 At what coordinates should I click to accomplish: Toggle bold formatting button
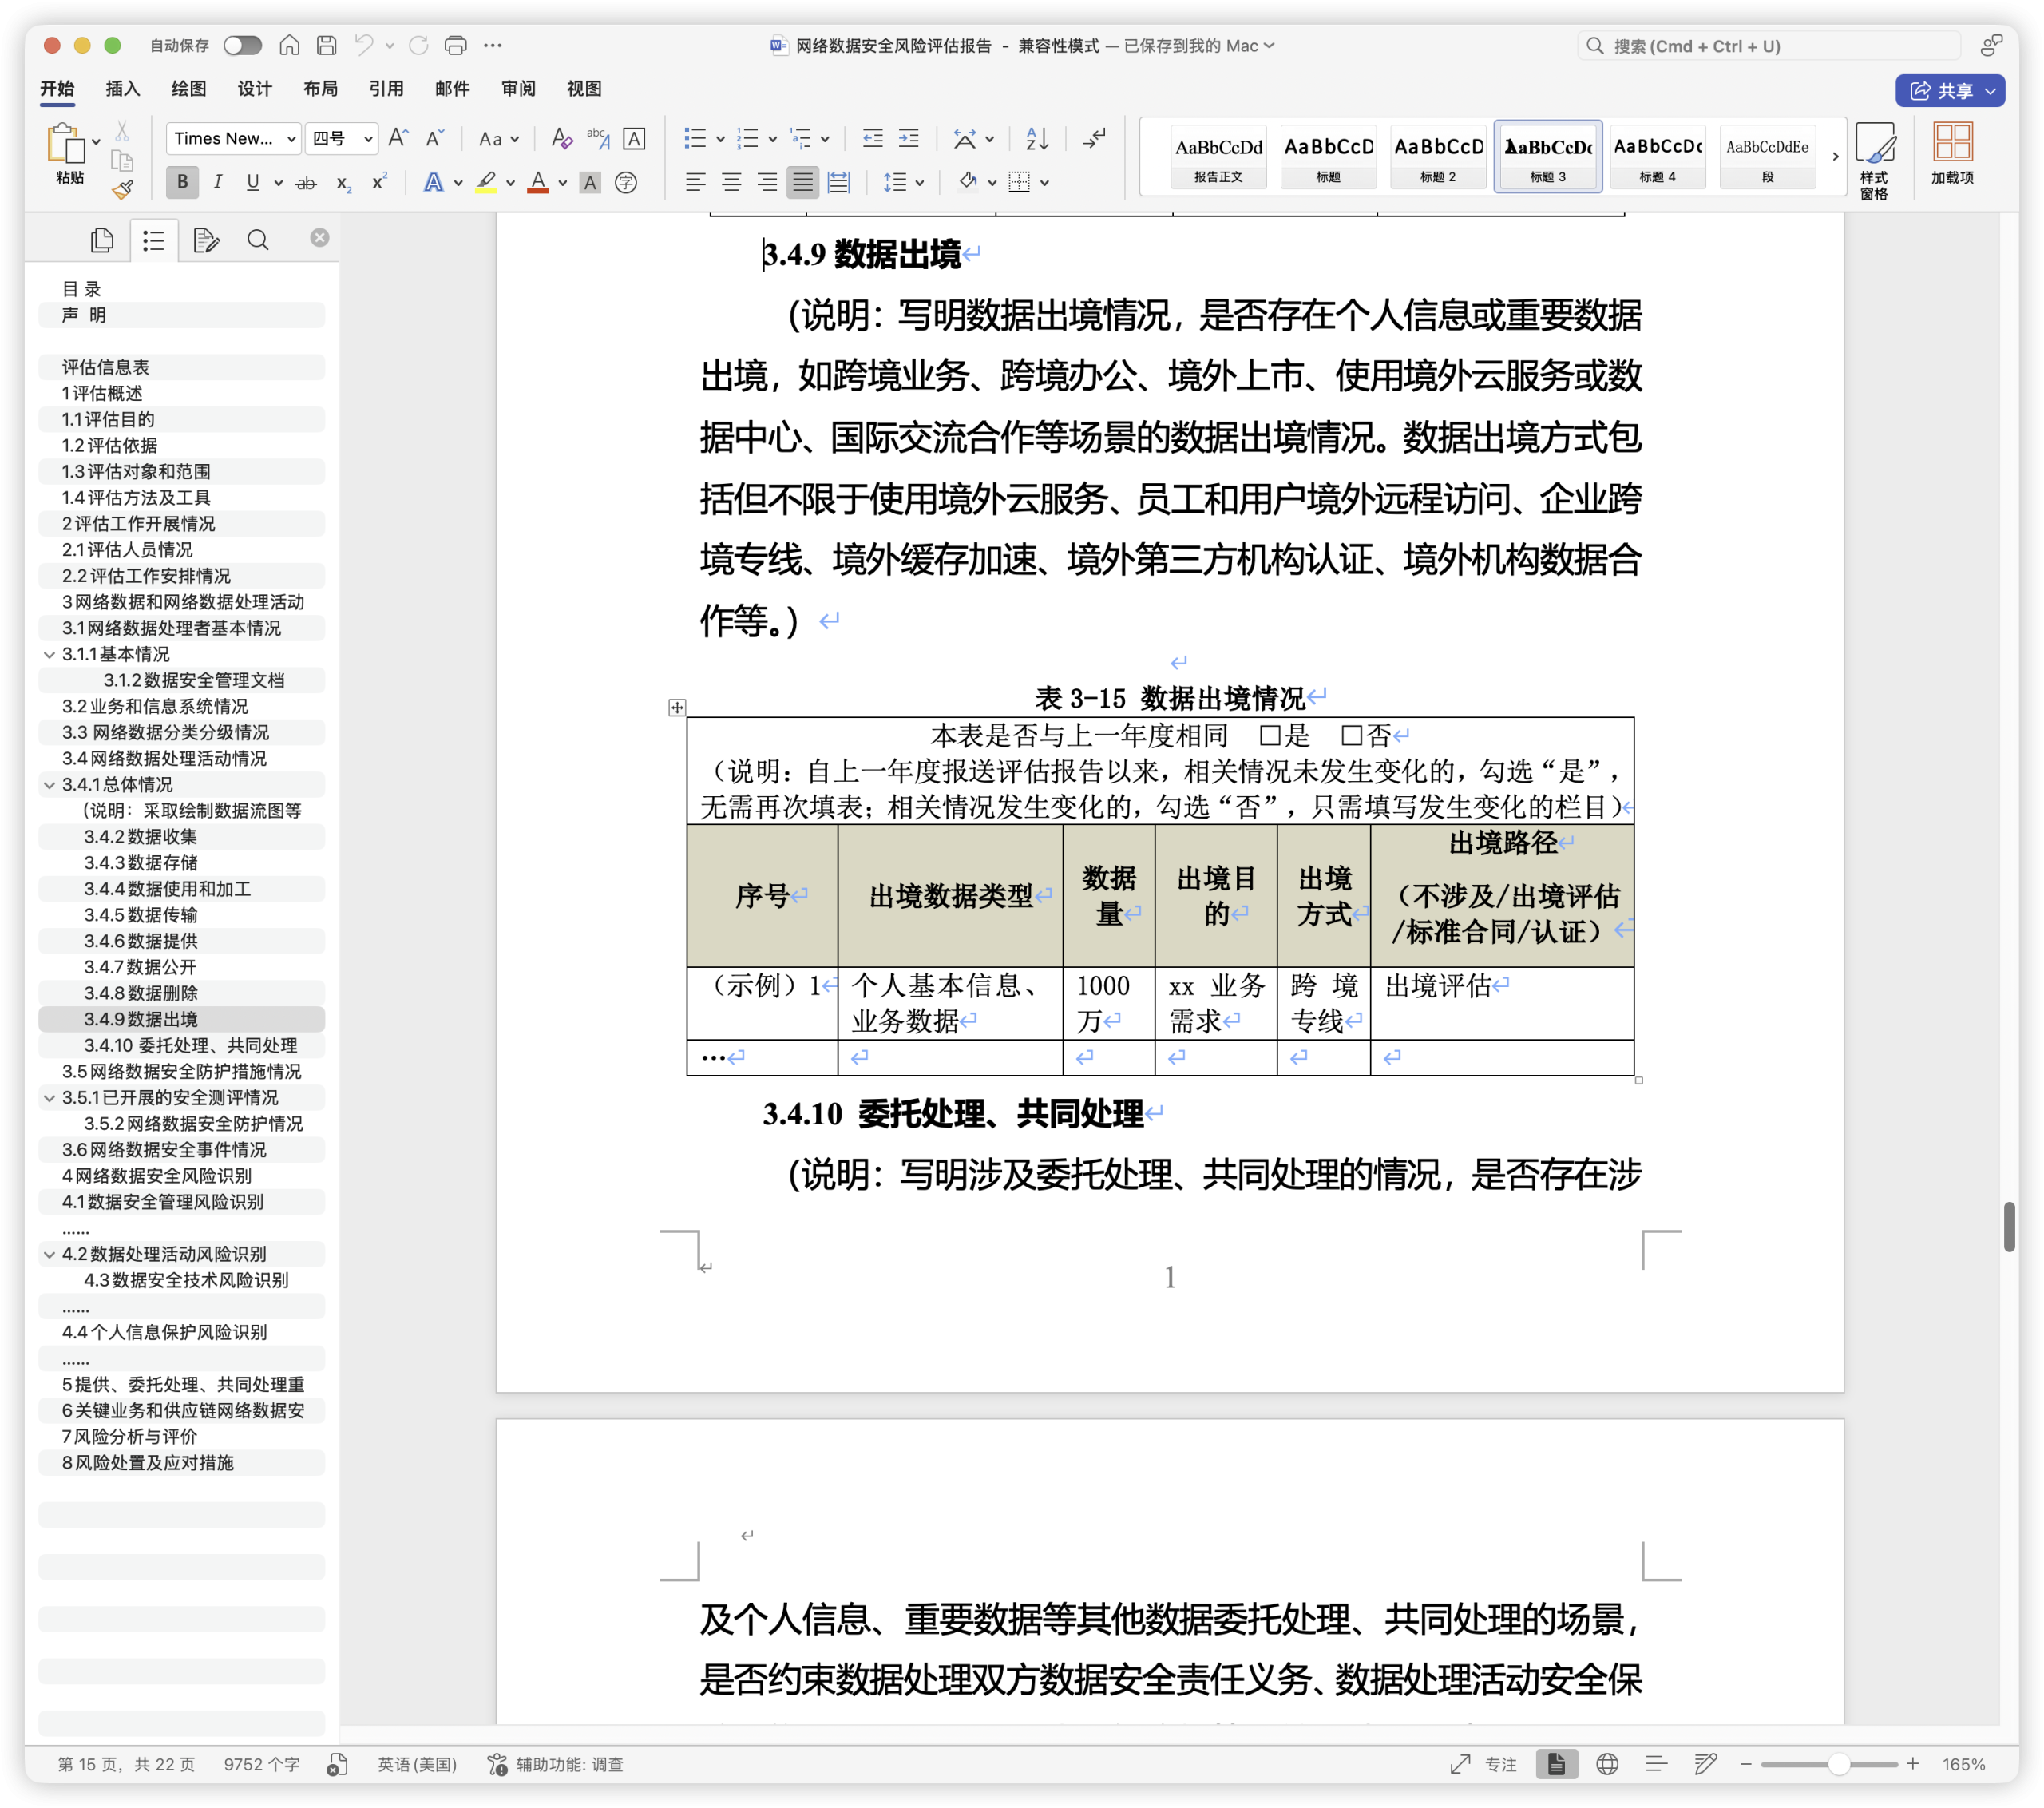182,182
